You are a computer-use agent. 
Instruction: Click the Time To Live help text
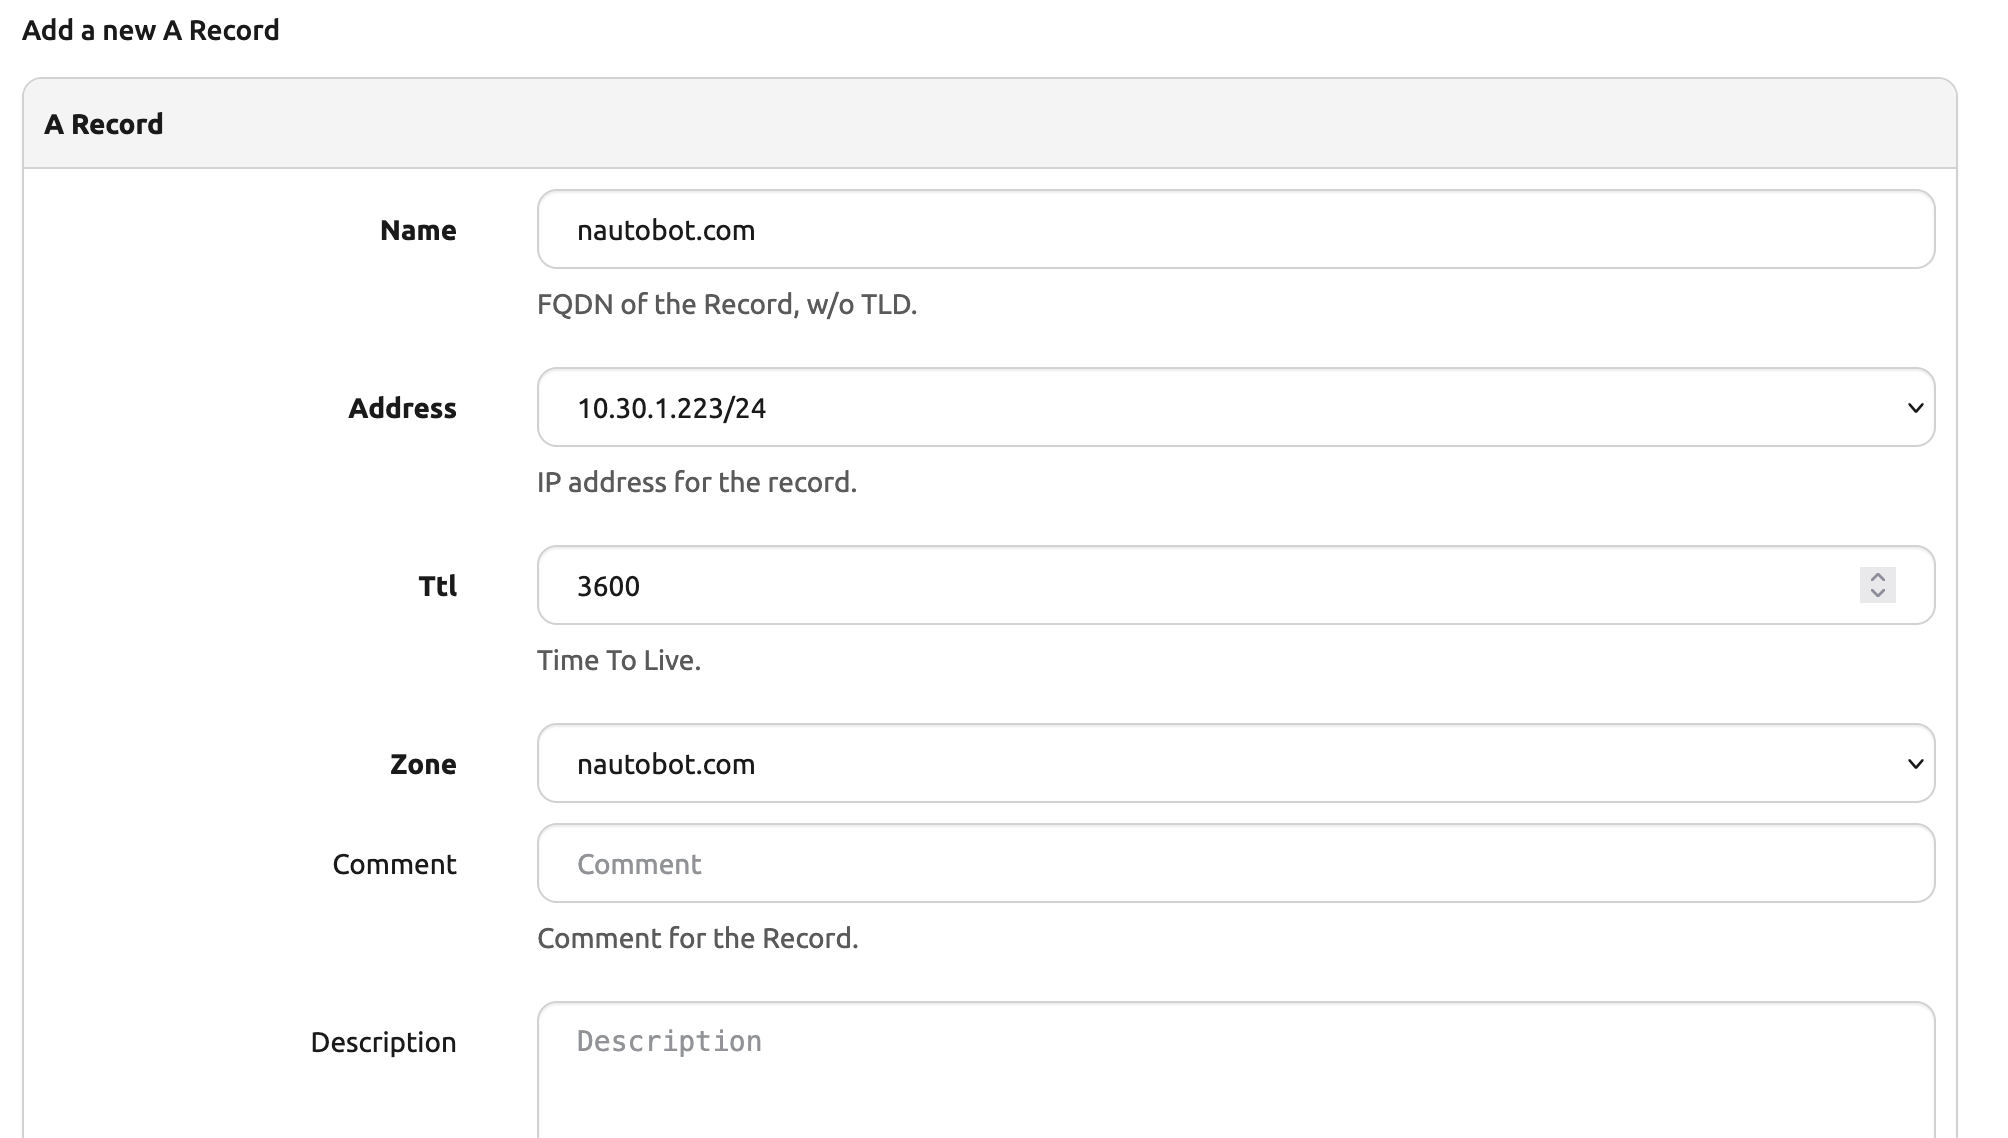(618, 660)
